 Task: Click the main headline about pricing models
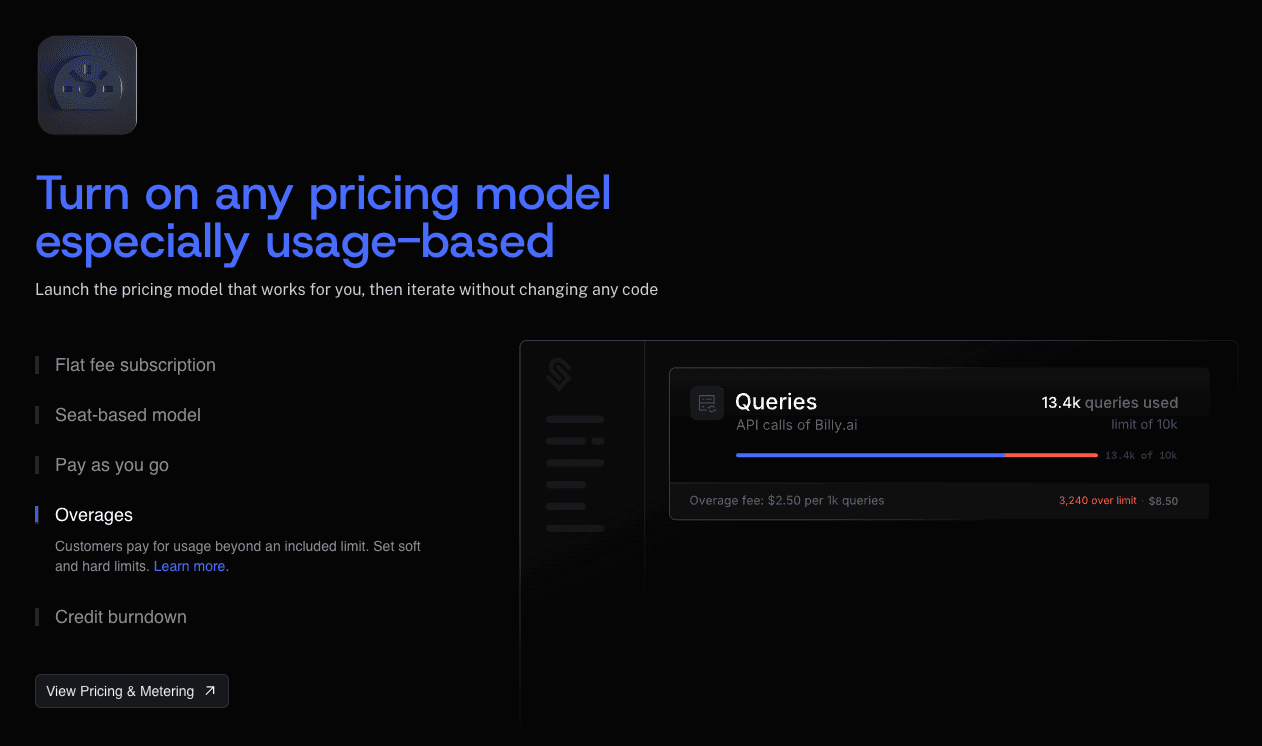323,217
